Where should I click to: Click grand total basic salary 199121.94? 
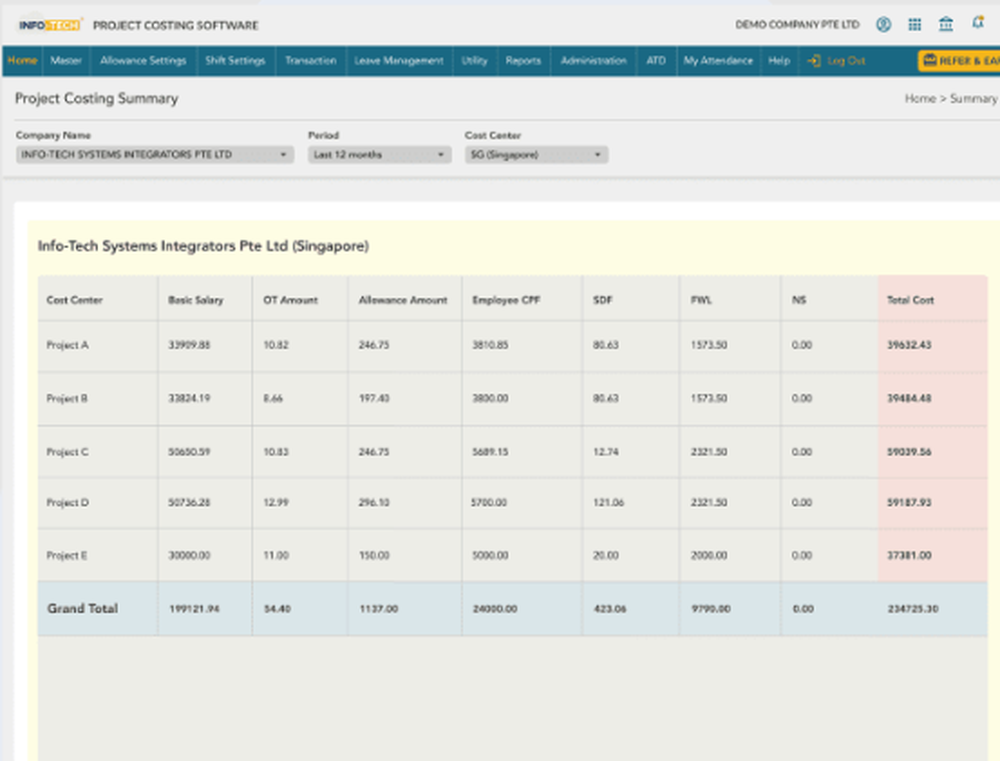coord(194,609)
